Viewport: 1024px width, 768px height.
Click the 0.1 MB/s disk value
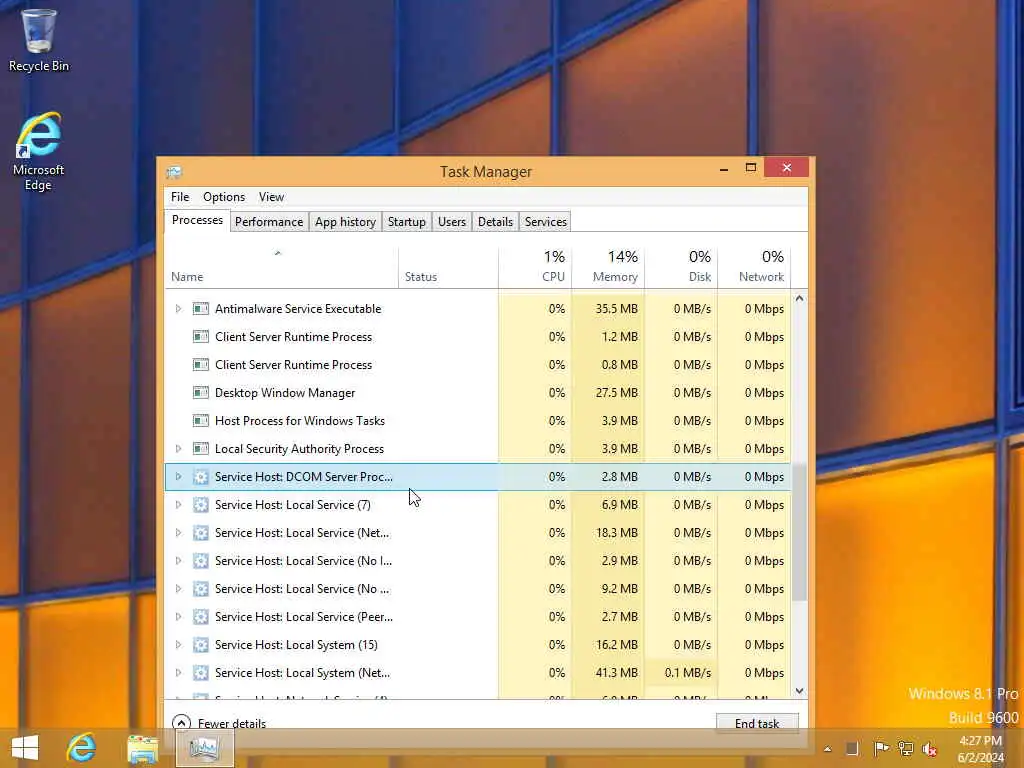coord(687,673)
